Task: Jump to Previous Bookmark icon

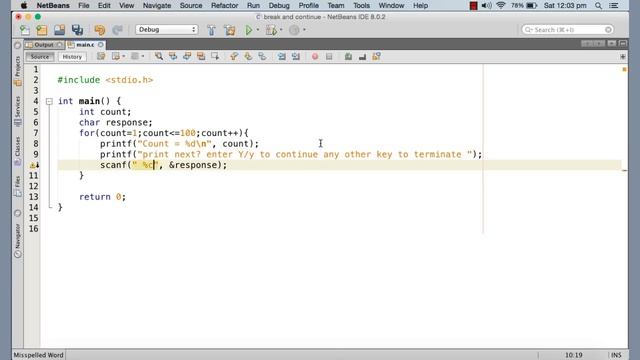Action: pos(234,56)
